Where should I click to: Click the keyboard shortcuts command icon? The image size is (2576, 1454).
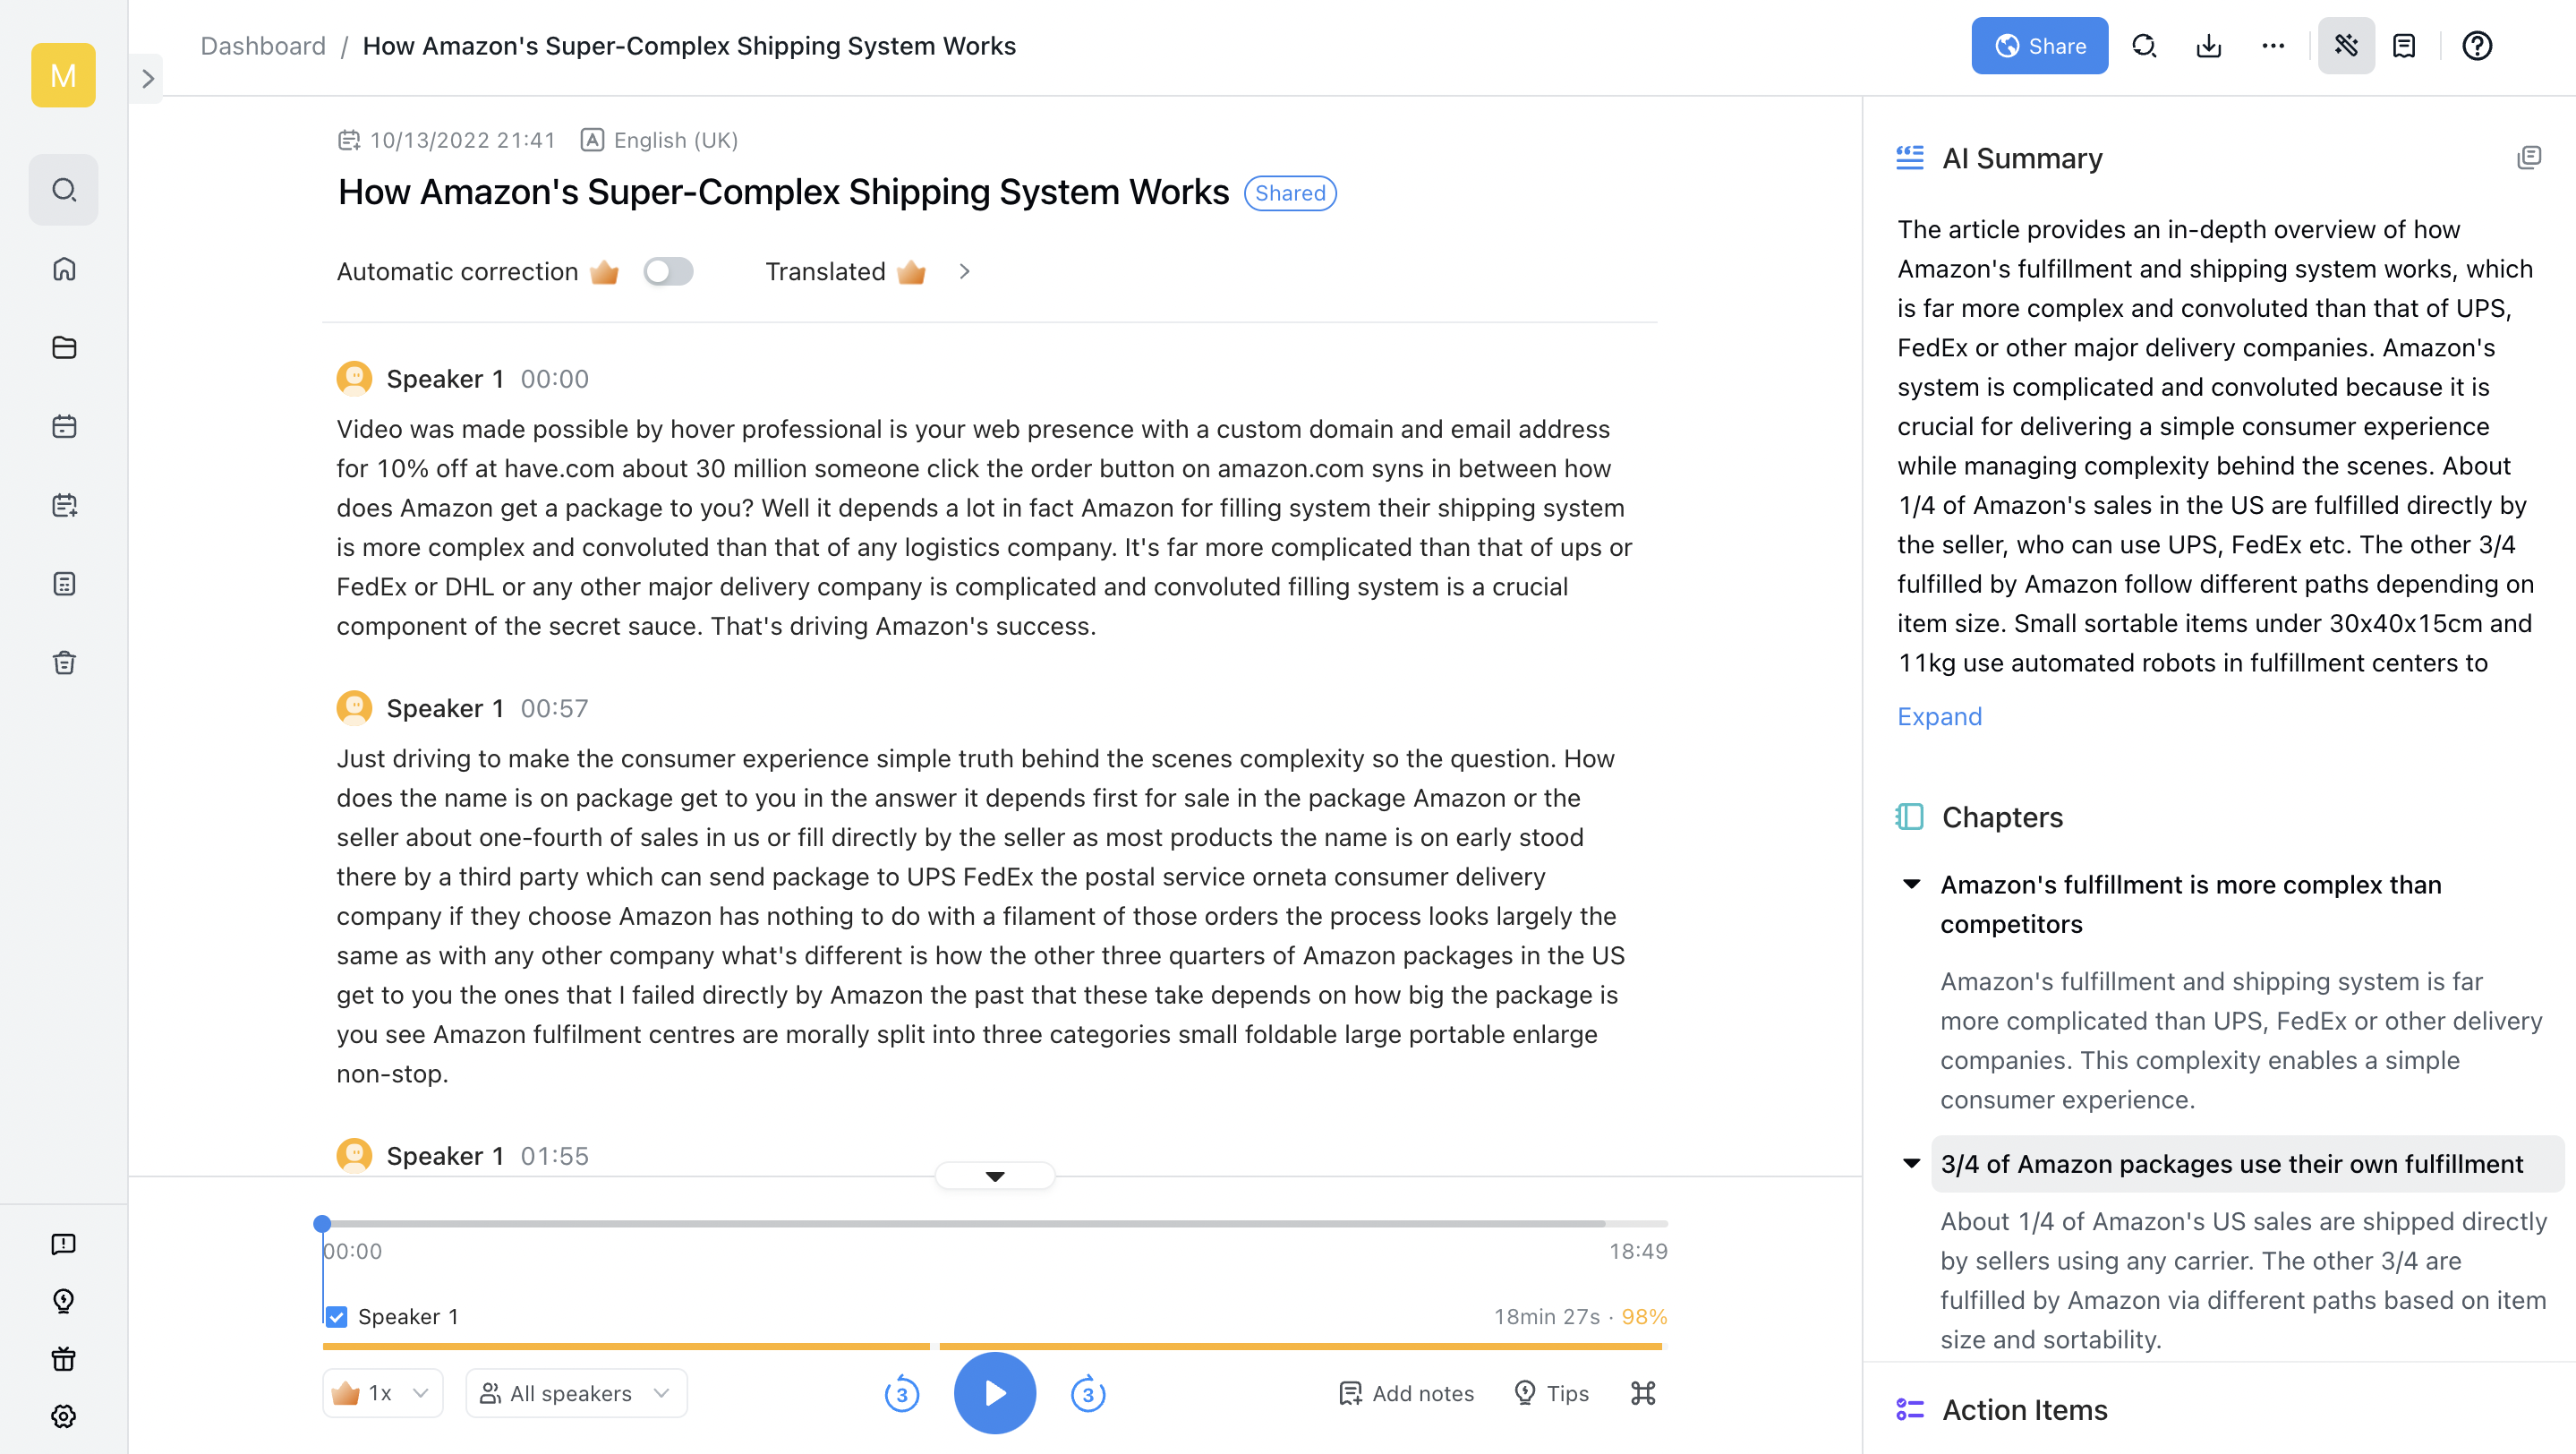click(x=1643, y=1393)
